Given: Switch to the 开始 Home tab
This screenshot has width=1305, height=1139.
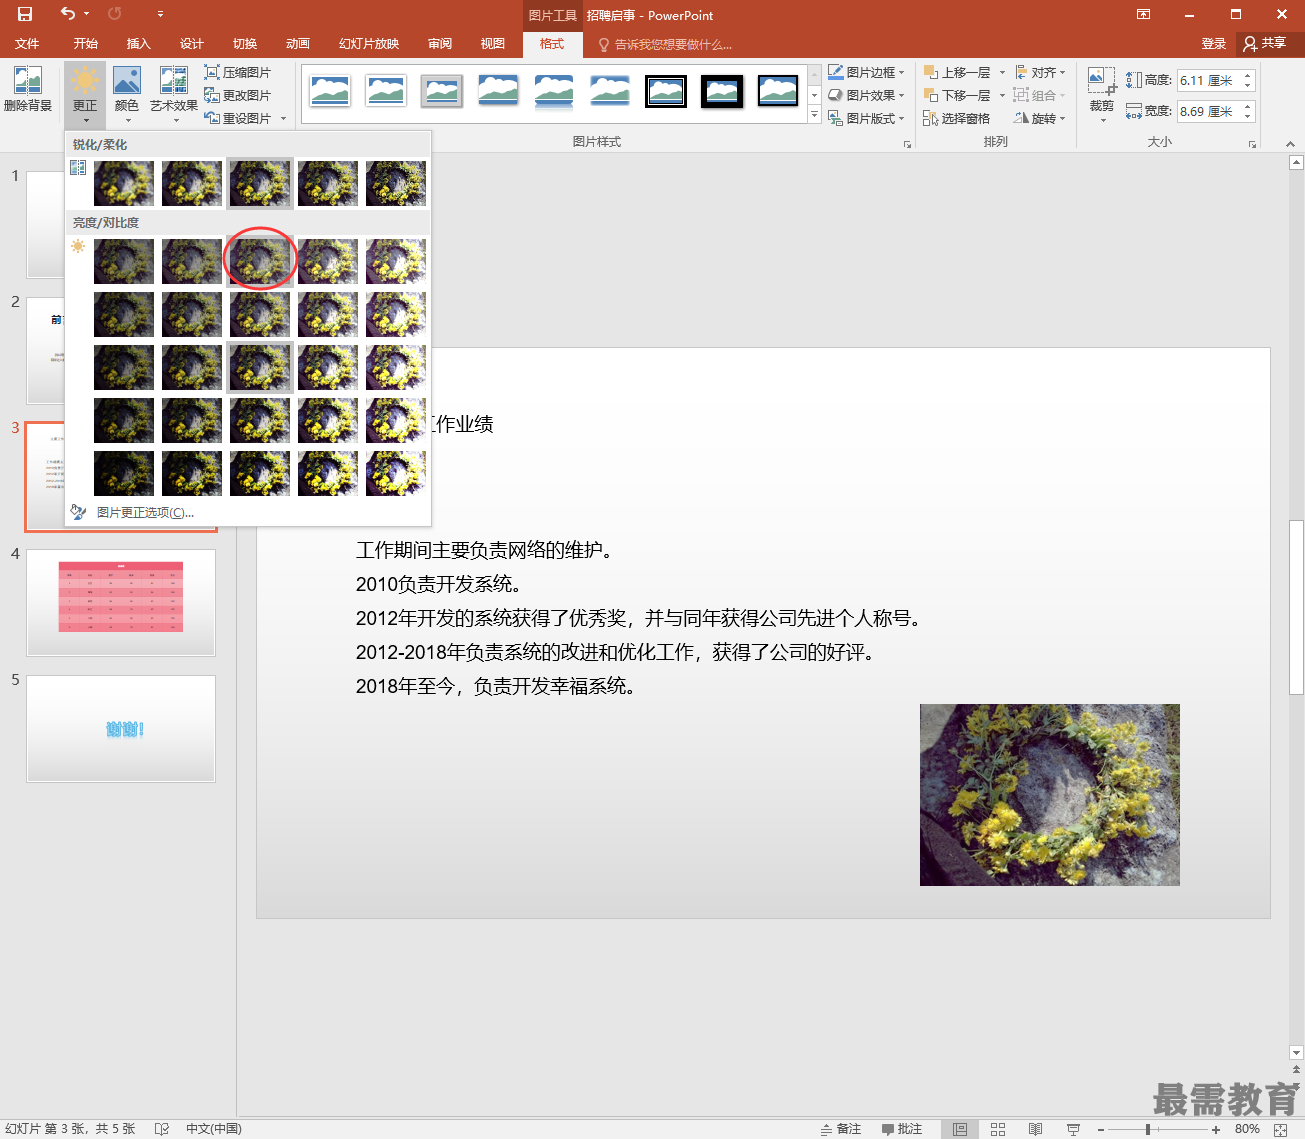Looking at the screenshot, I should pos(86,43).
